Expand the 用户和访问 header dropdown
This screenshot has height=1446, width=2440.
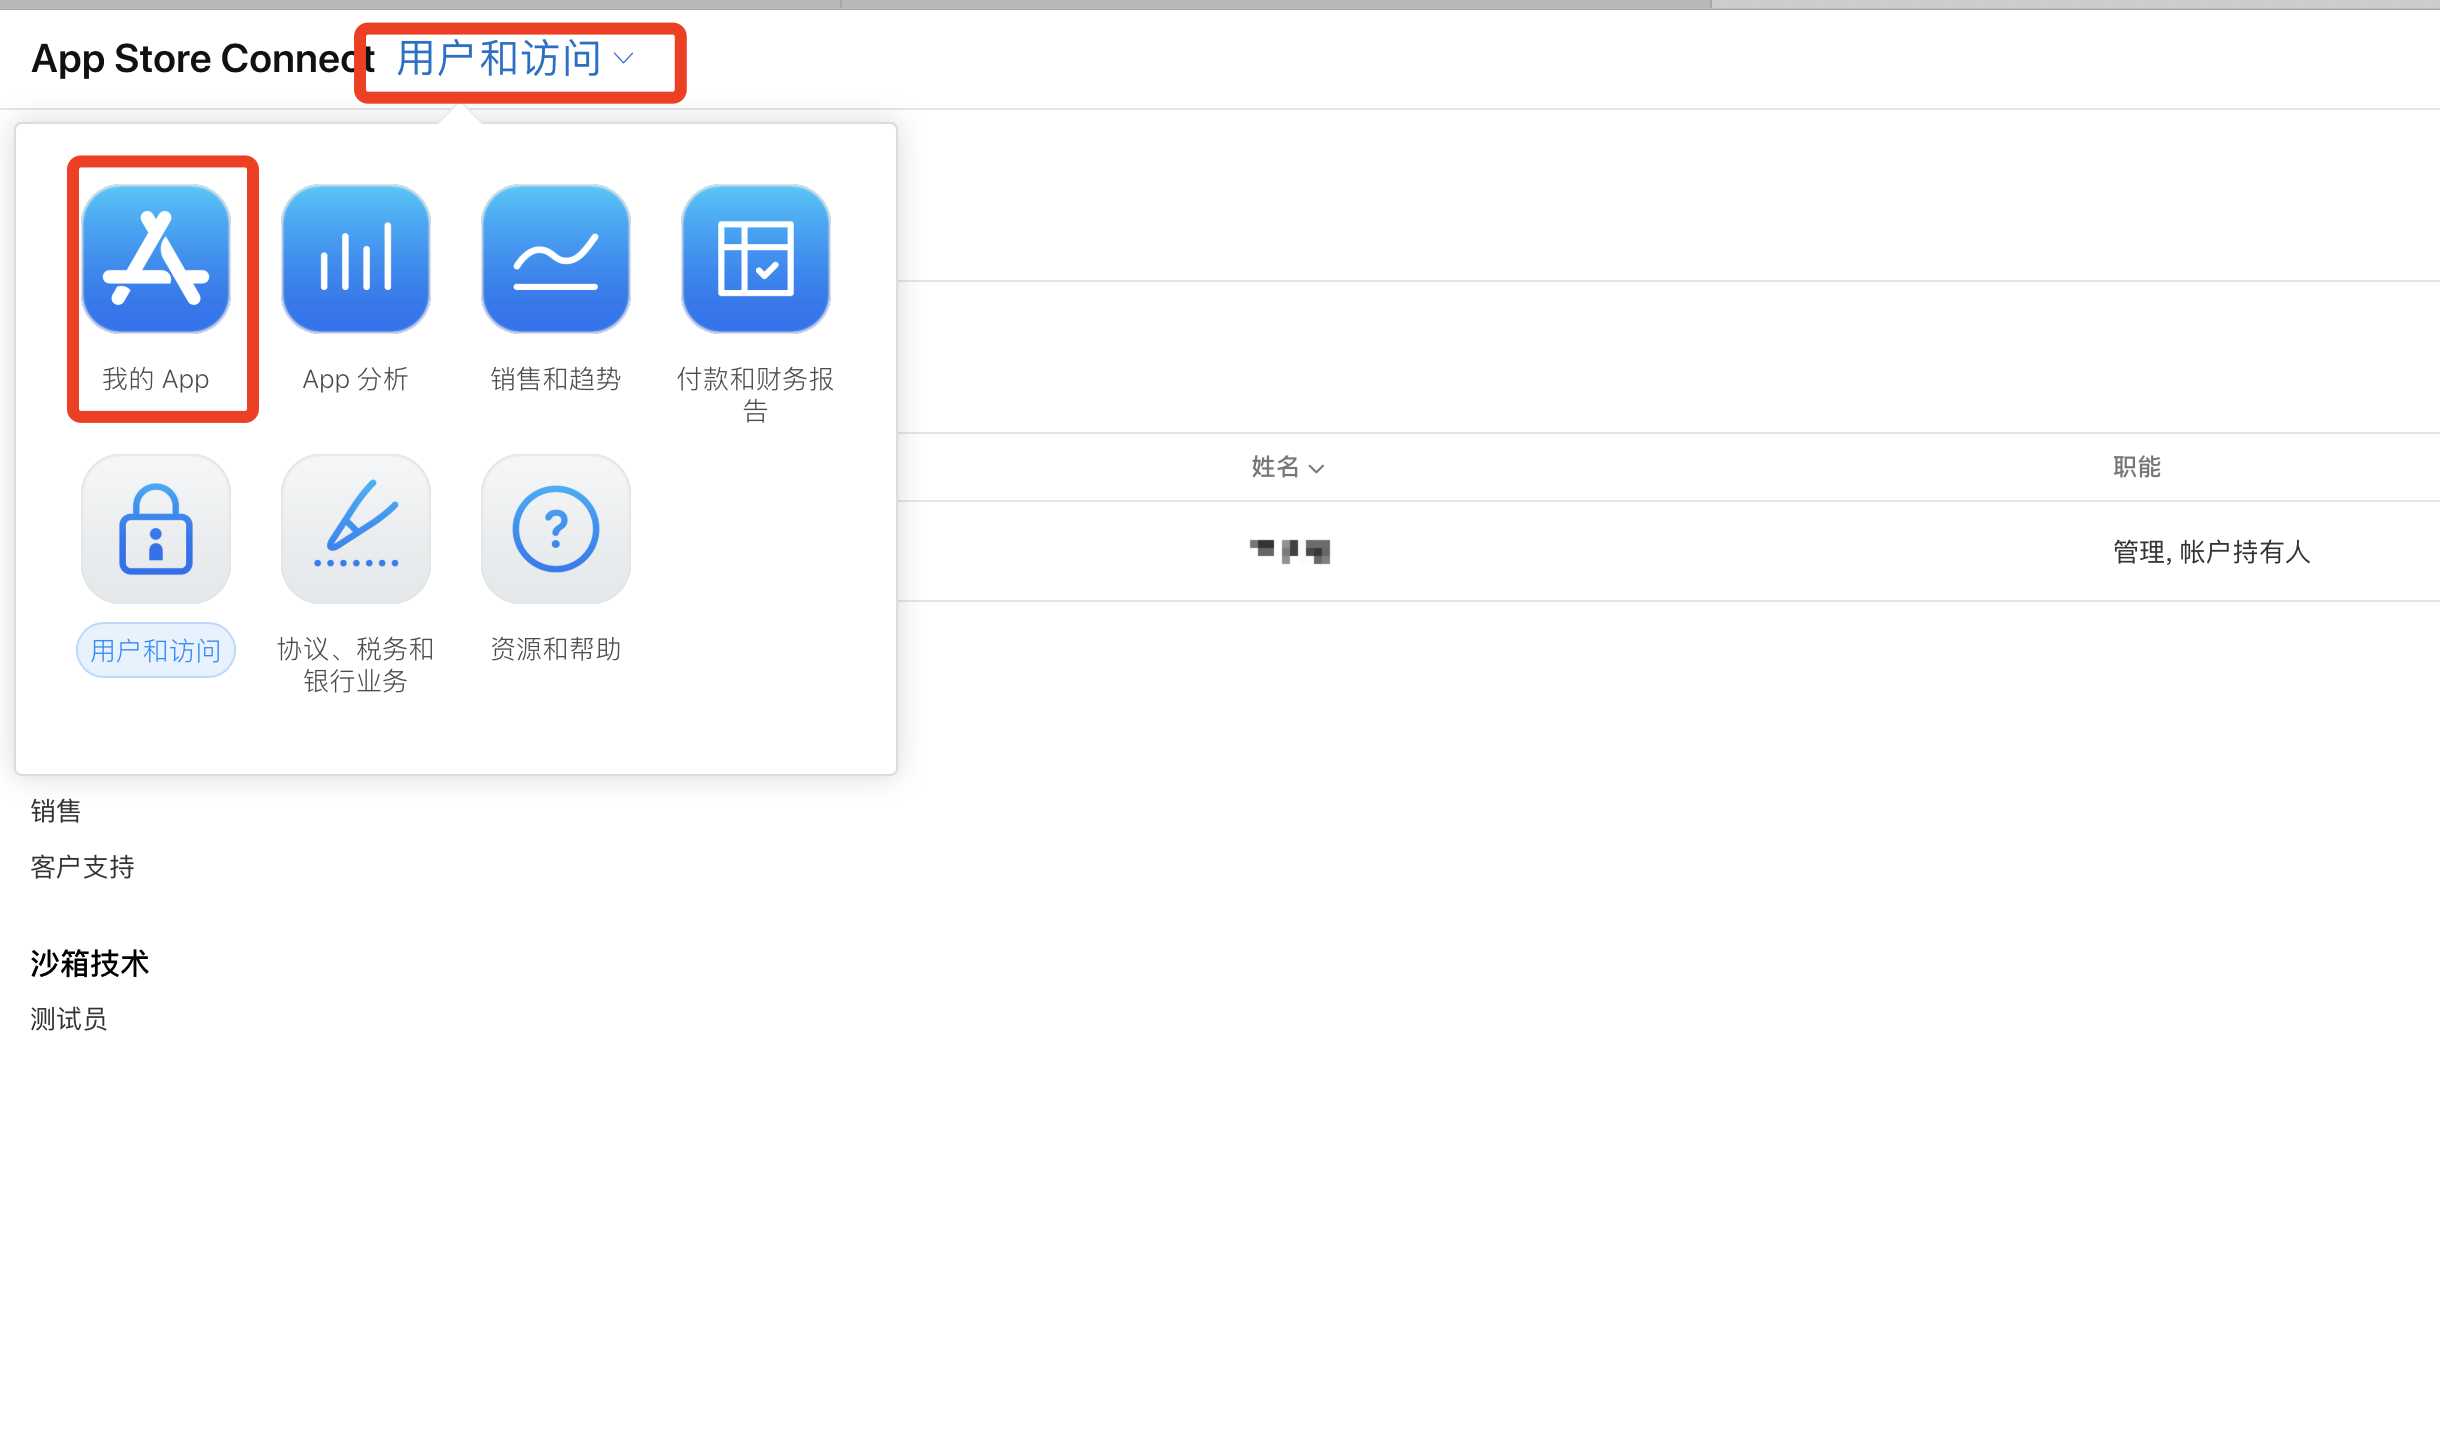tap(515, 59)
